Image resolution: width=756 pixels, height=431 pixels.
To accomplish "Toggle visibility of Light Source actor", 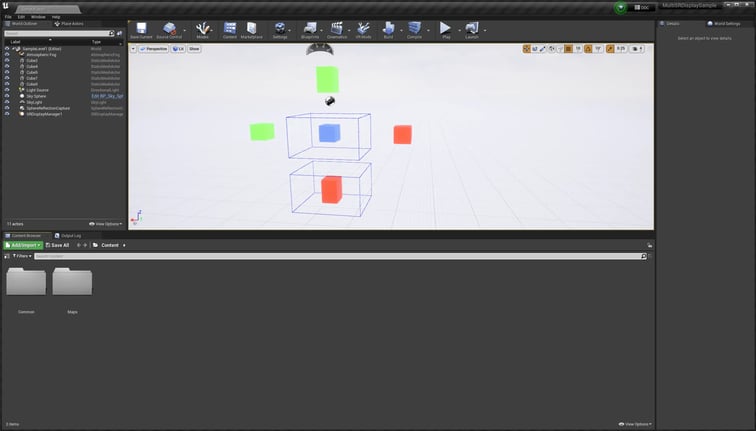I will coord(7,90).
